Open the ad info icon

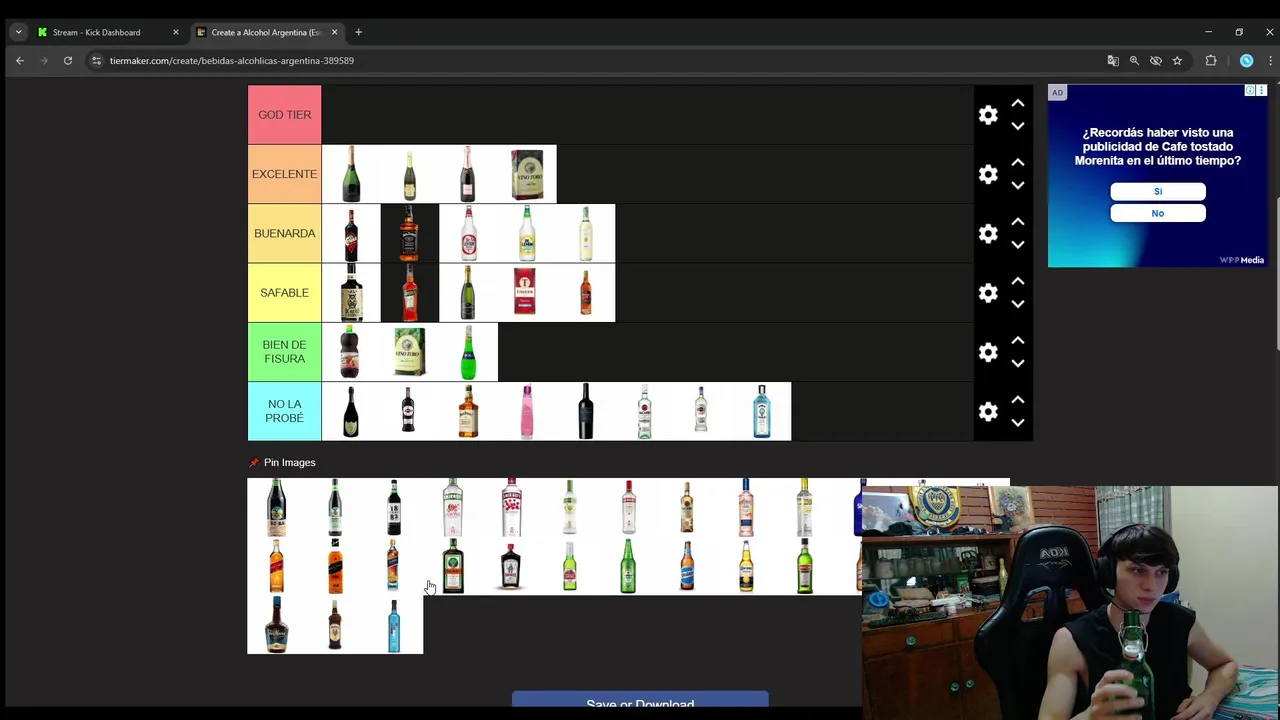[1250, 91]
